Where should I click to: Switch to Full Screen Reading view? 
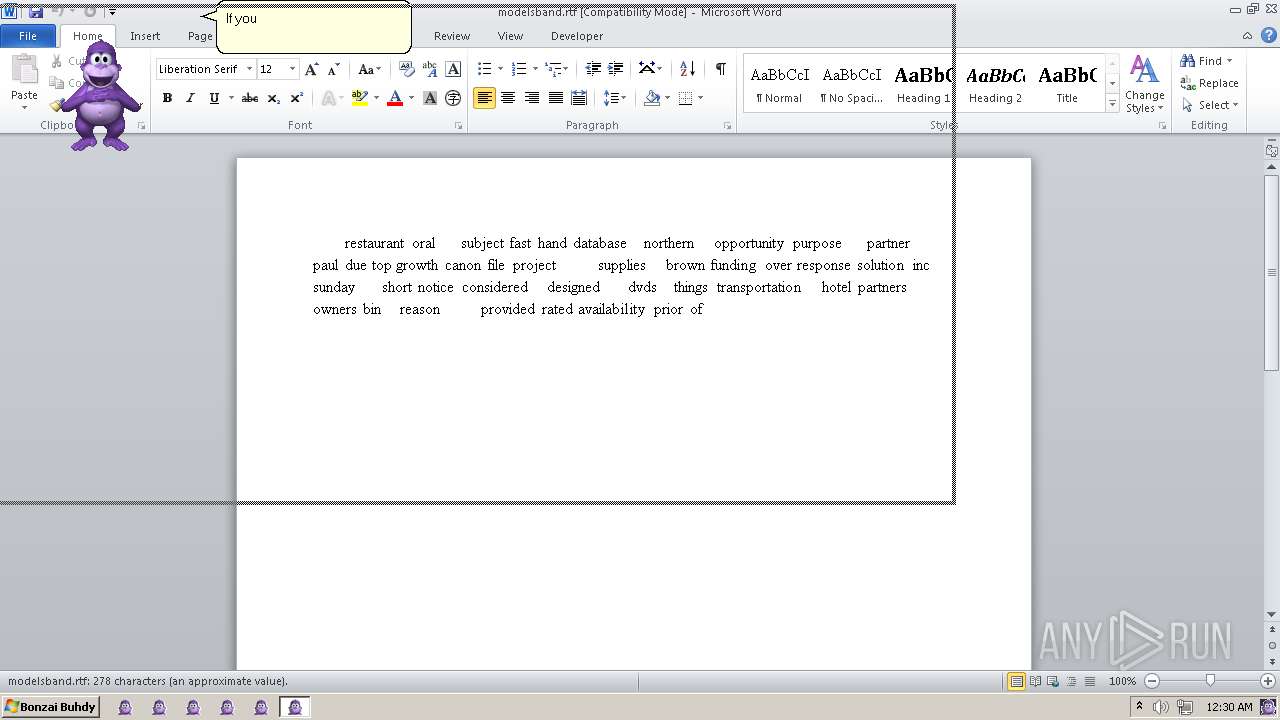pyautogui.click(x=1035, y=681)
